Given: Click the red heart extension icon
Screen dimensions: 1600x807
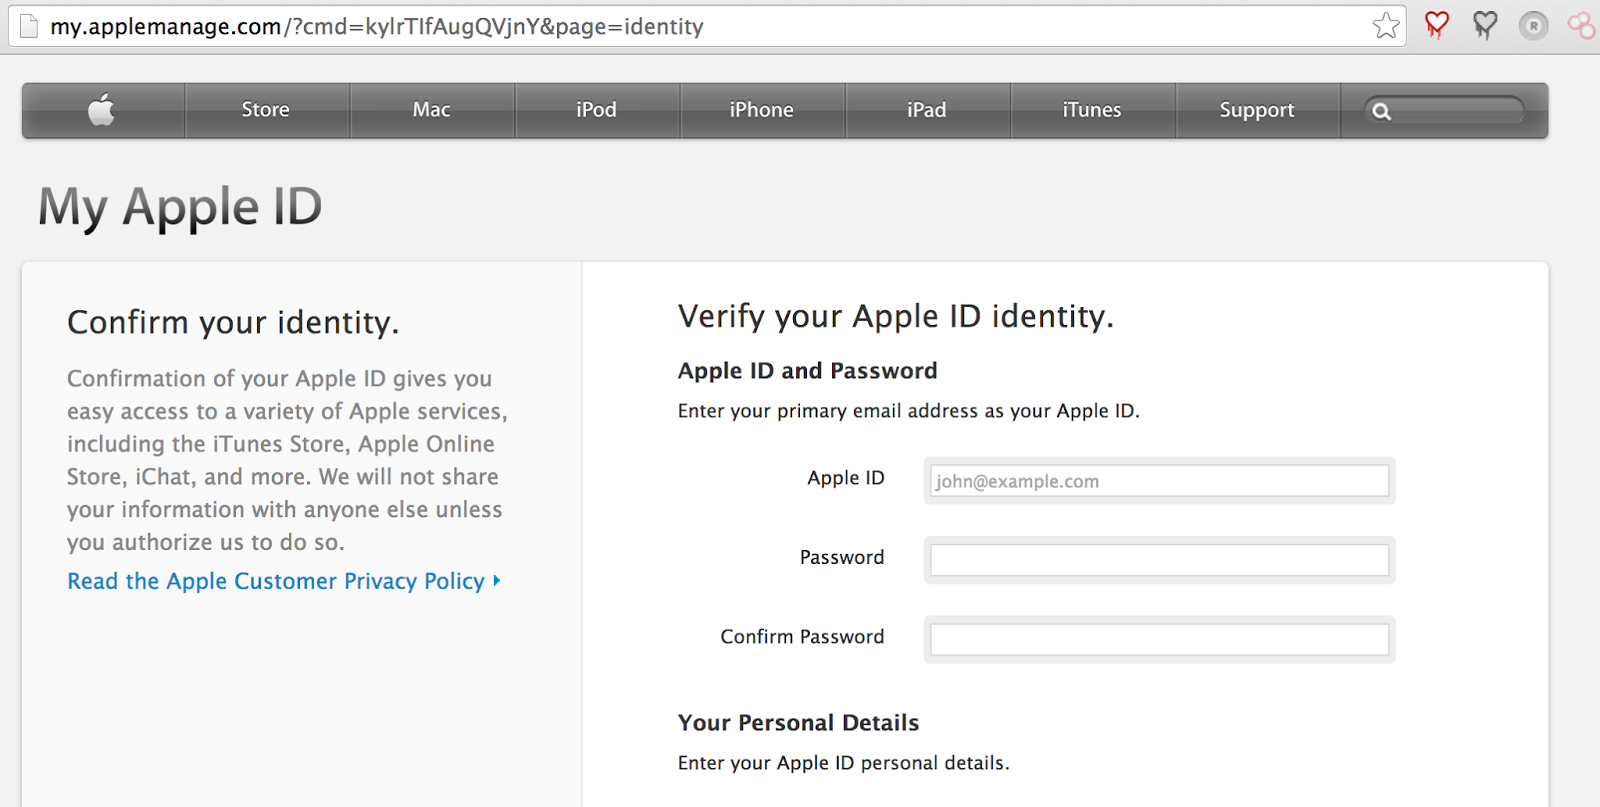Looking at the screenshot, I should pos(1437,25).
